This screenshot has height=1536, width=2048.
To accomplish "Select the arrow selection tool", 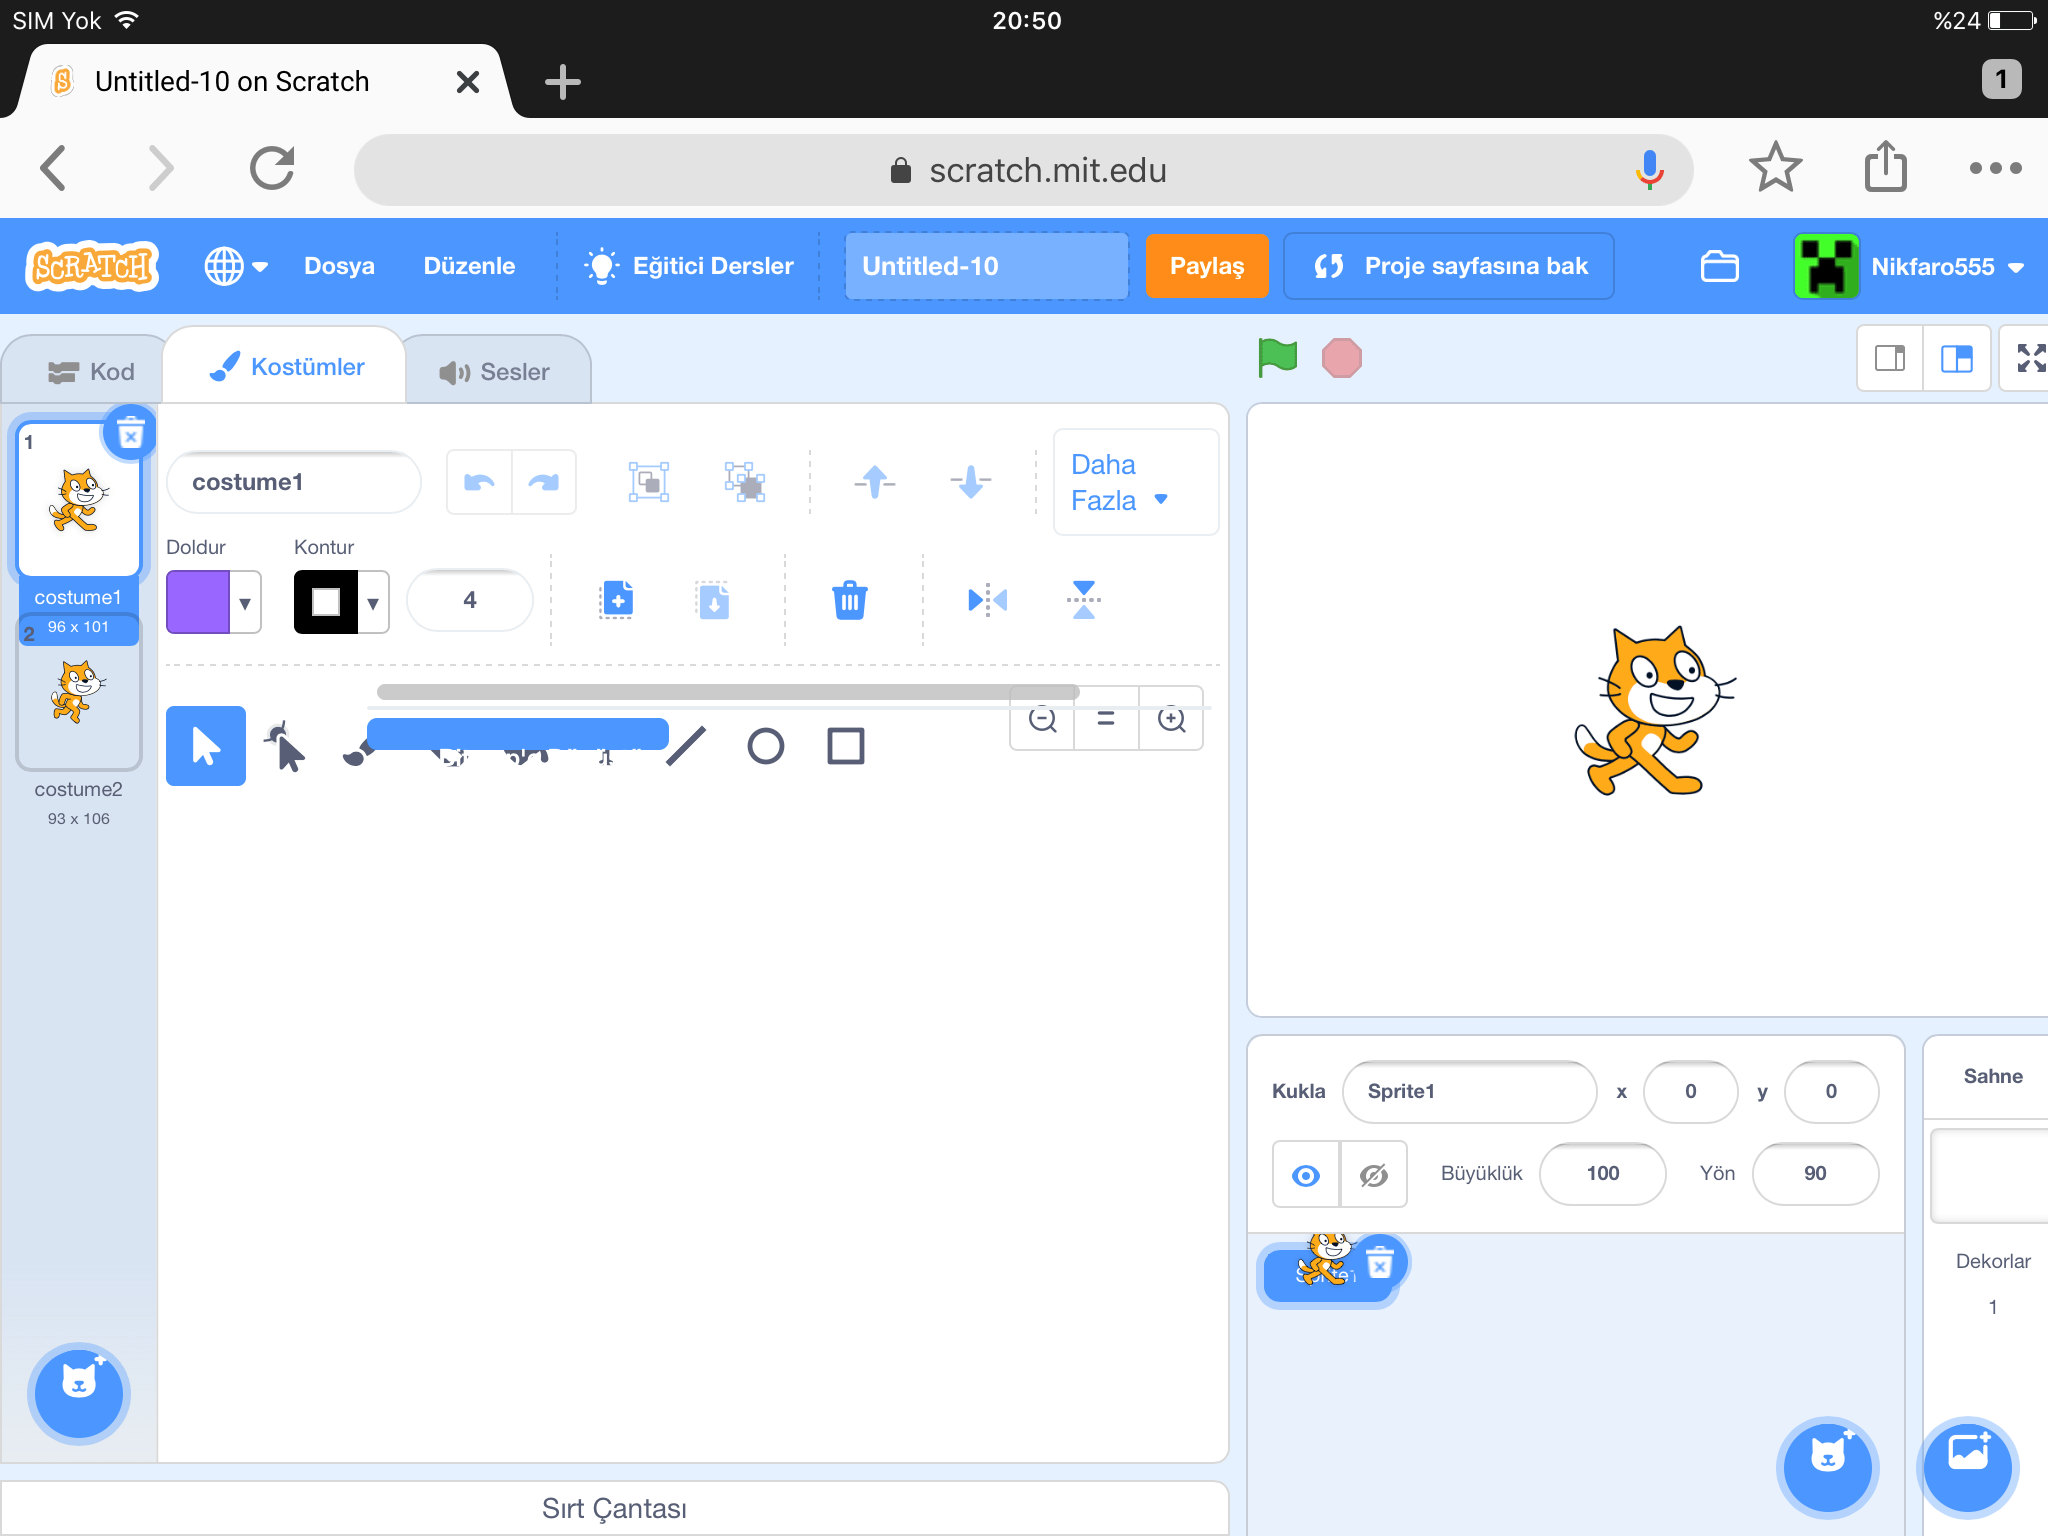I will click(205, 745).
